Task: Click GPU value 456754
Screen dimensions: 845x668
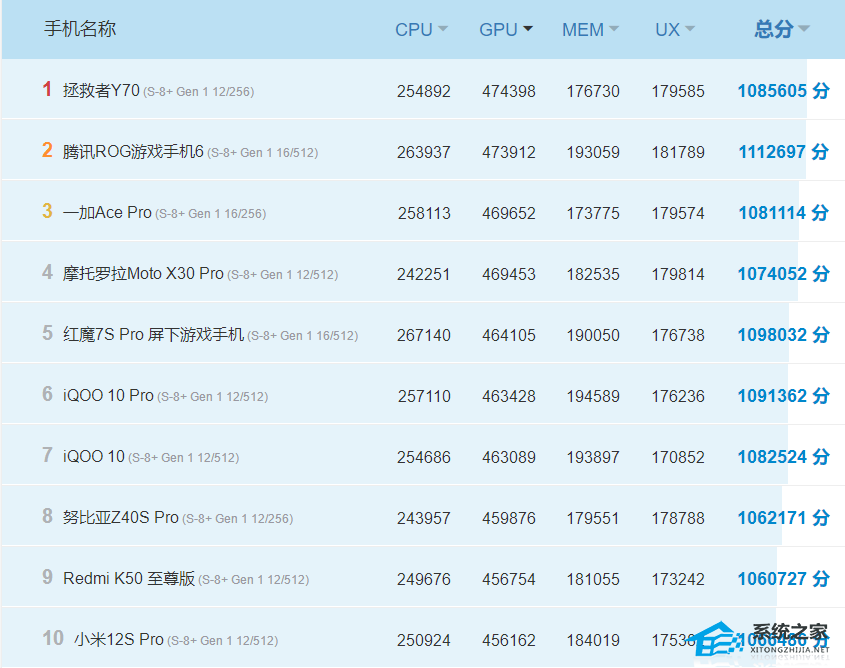Action: point(509,578)
